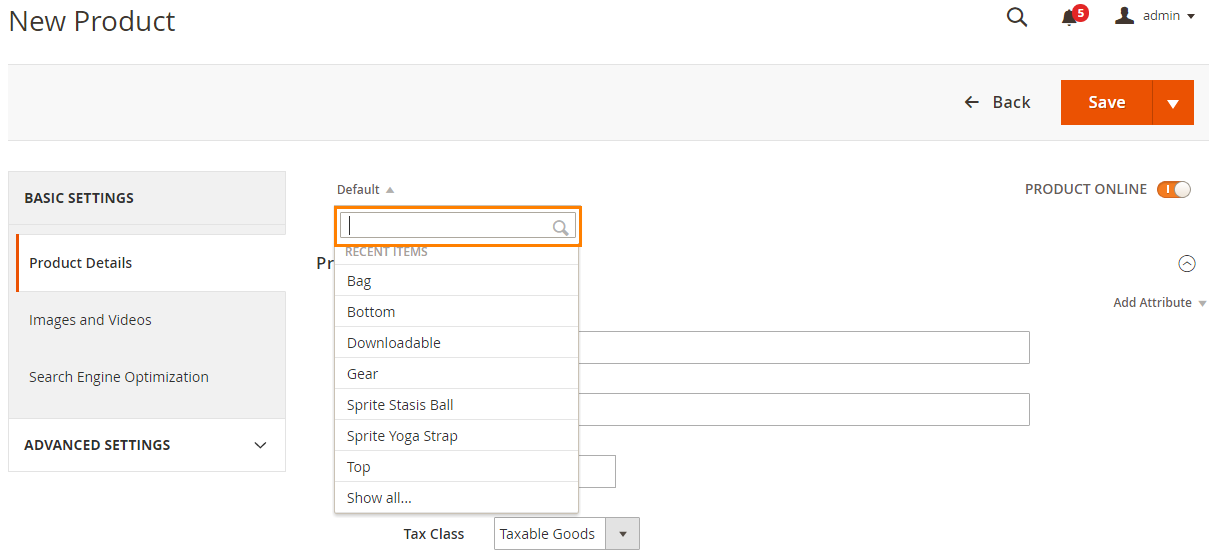
Task: Click the search magnifier icon in header
Action: click(1017, 17)
